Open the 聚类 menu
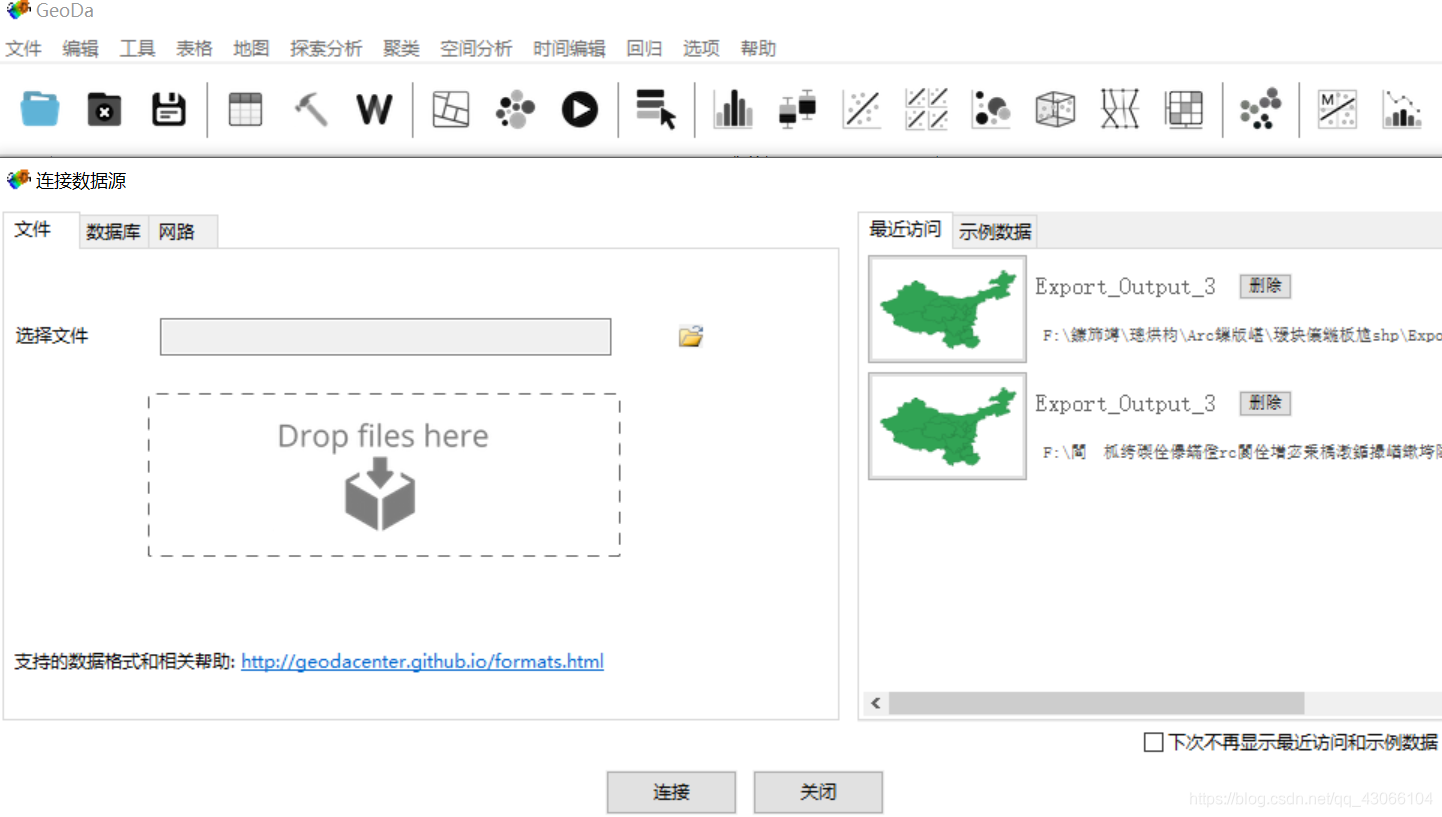This screenshot has height=817, width=1442. pos(401,48)
